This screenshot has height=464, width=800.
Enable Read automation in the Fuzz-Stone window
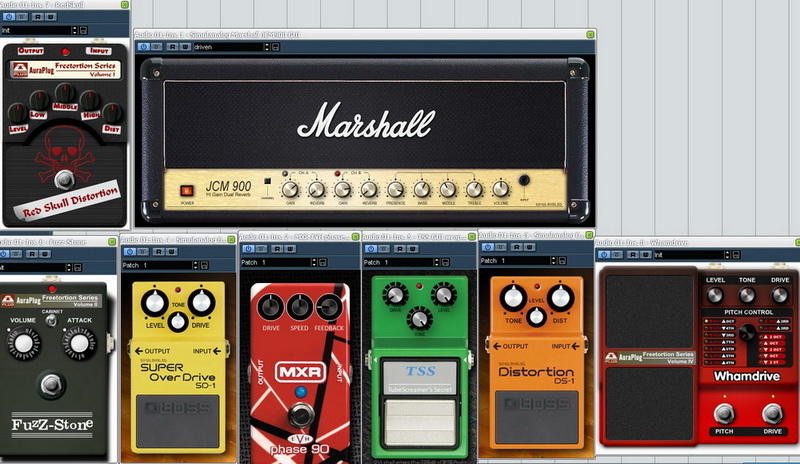coord(33,254)
